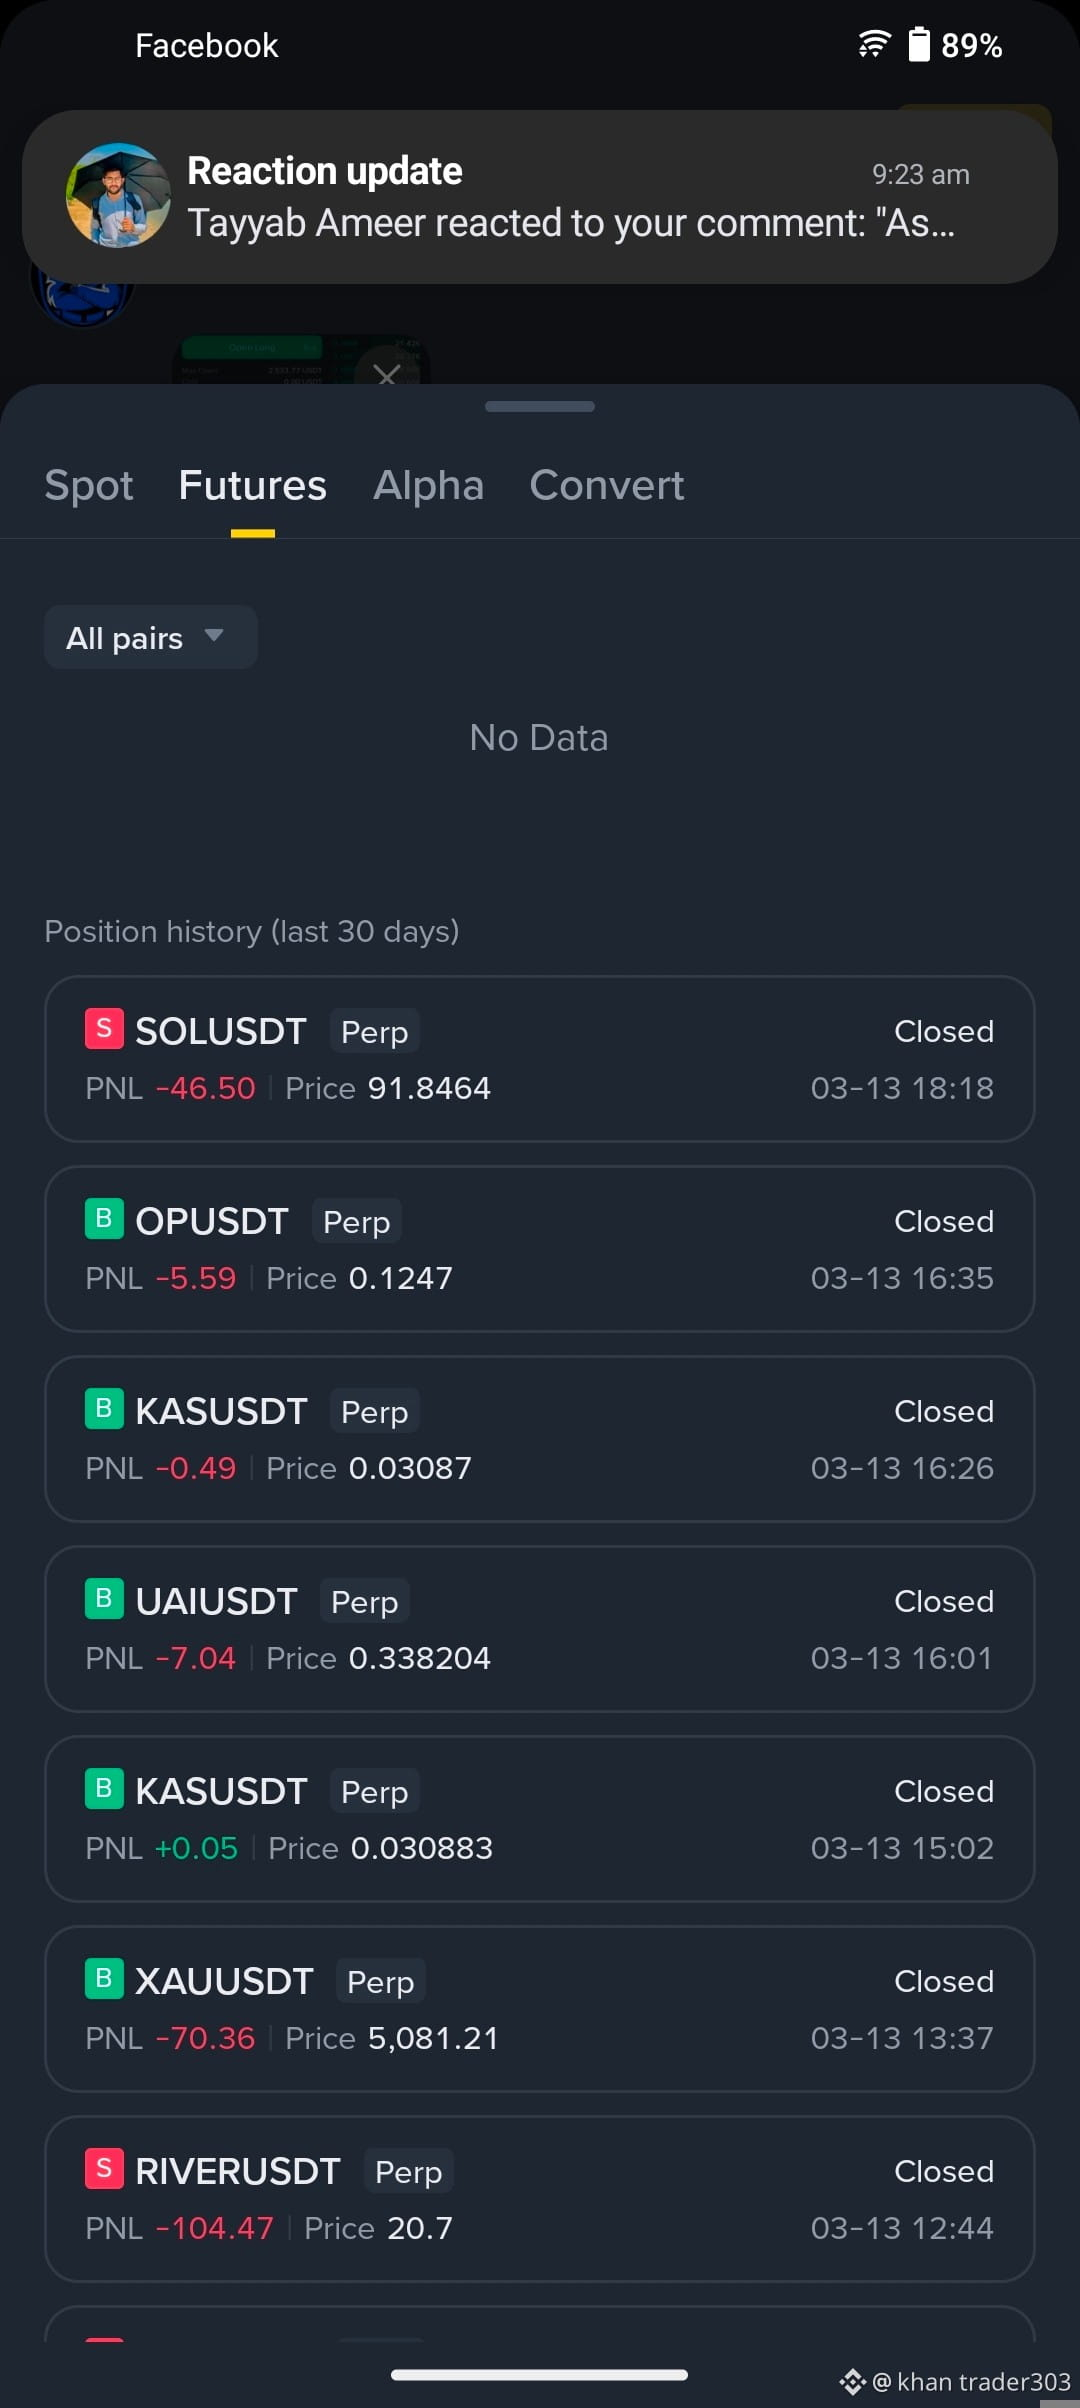Tap the notification profile avatar picture
Viewport: 1080px width, 2408px height.
coord(118,195)
